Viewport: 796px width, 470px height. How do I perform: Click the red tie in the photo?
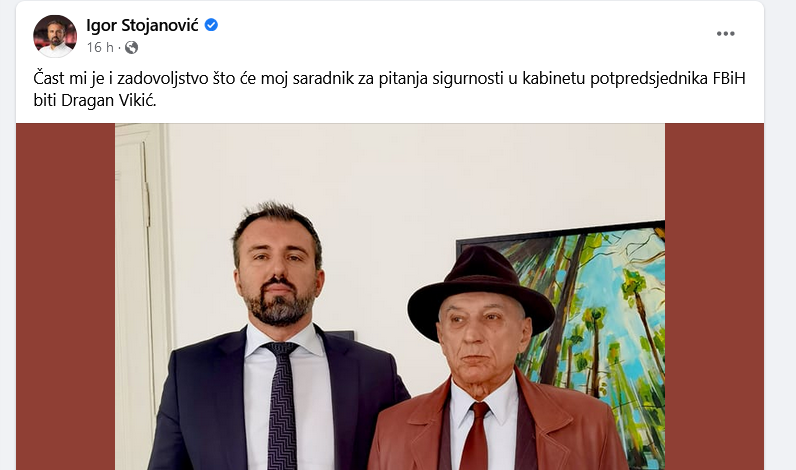pyautogui.click(x=475, y=437)
